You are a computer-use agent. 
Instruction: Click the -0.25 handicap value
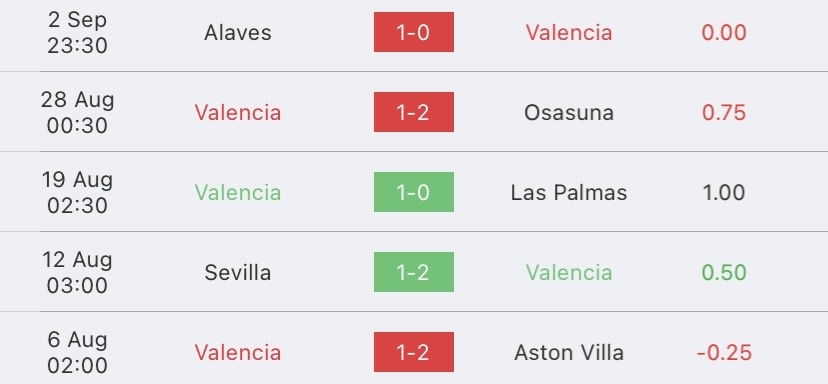723,352
